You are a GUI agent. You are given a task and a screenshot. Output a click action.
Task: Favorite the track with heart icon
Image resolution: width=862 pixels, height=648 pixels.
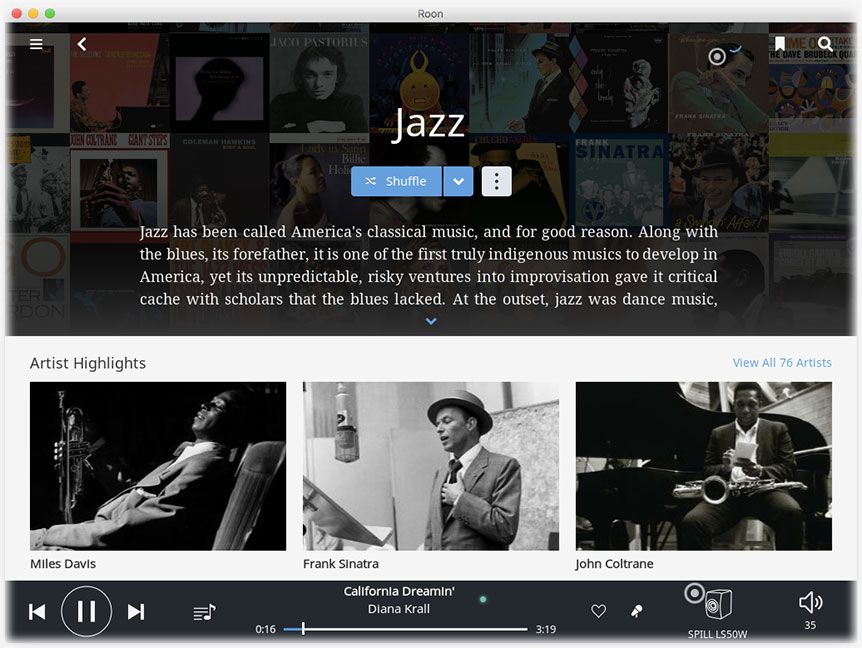[598, 611]
